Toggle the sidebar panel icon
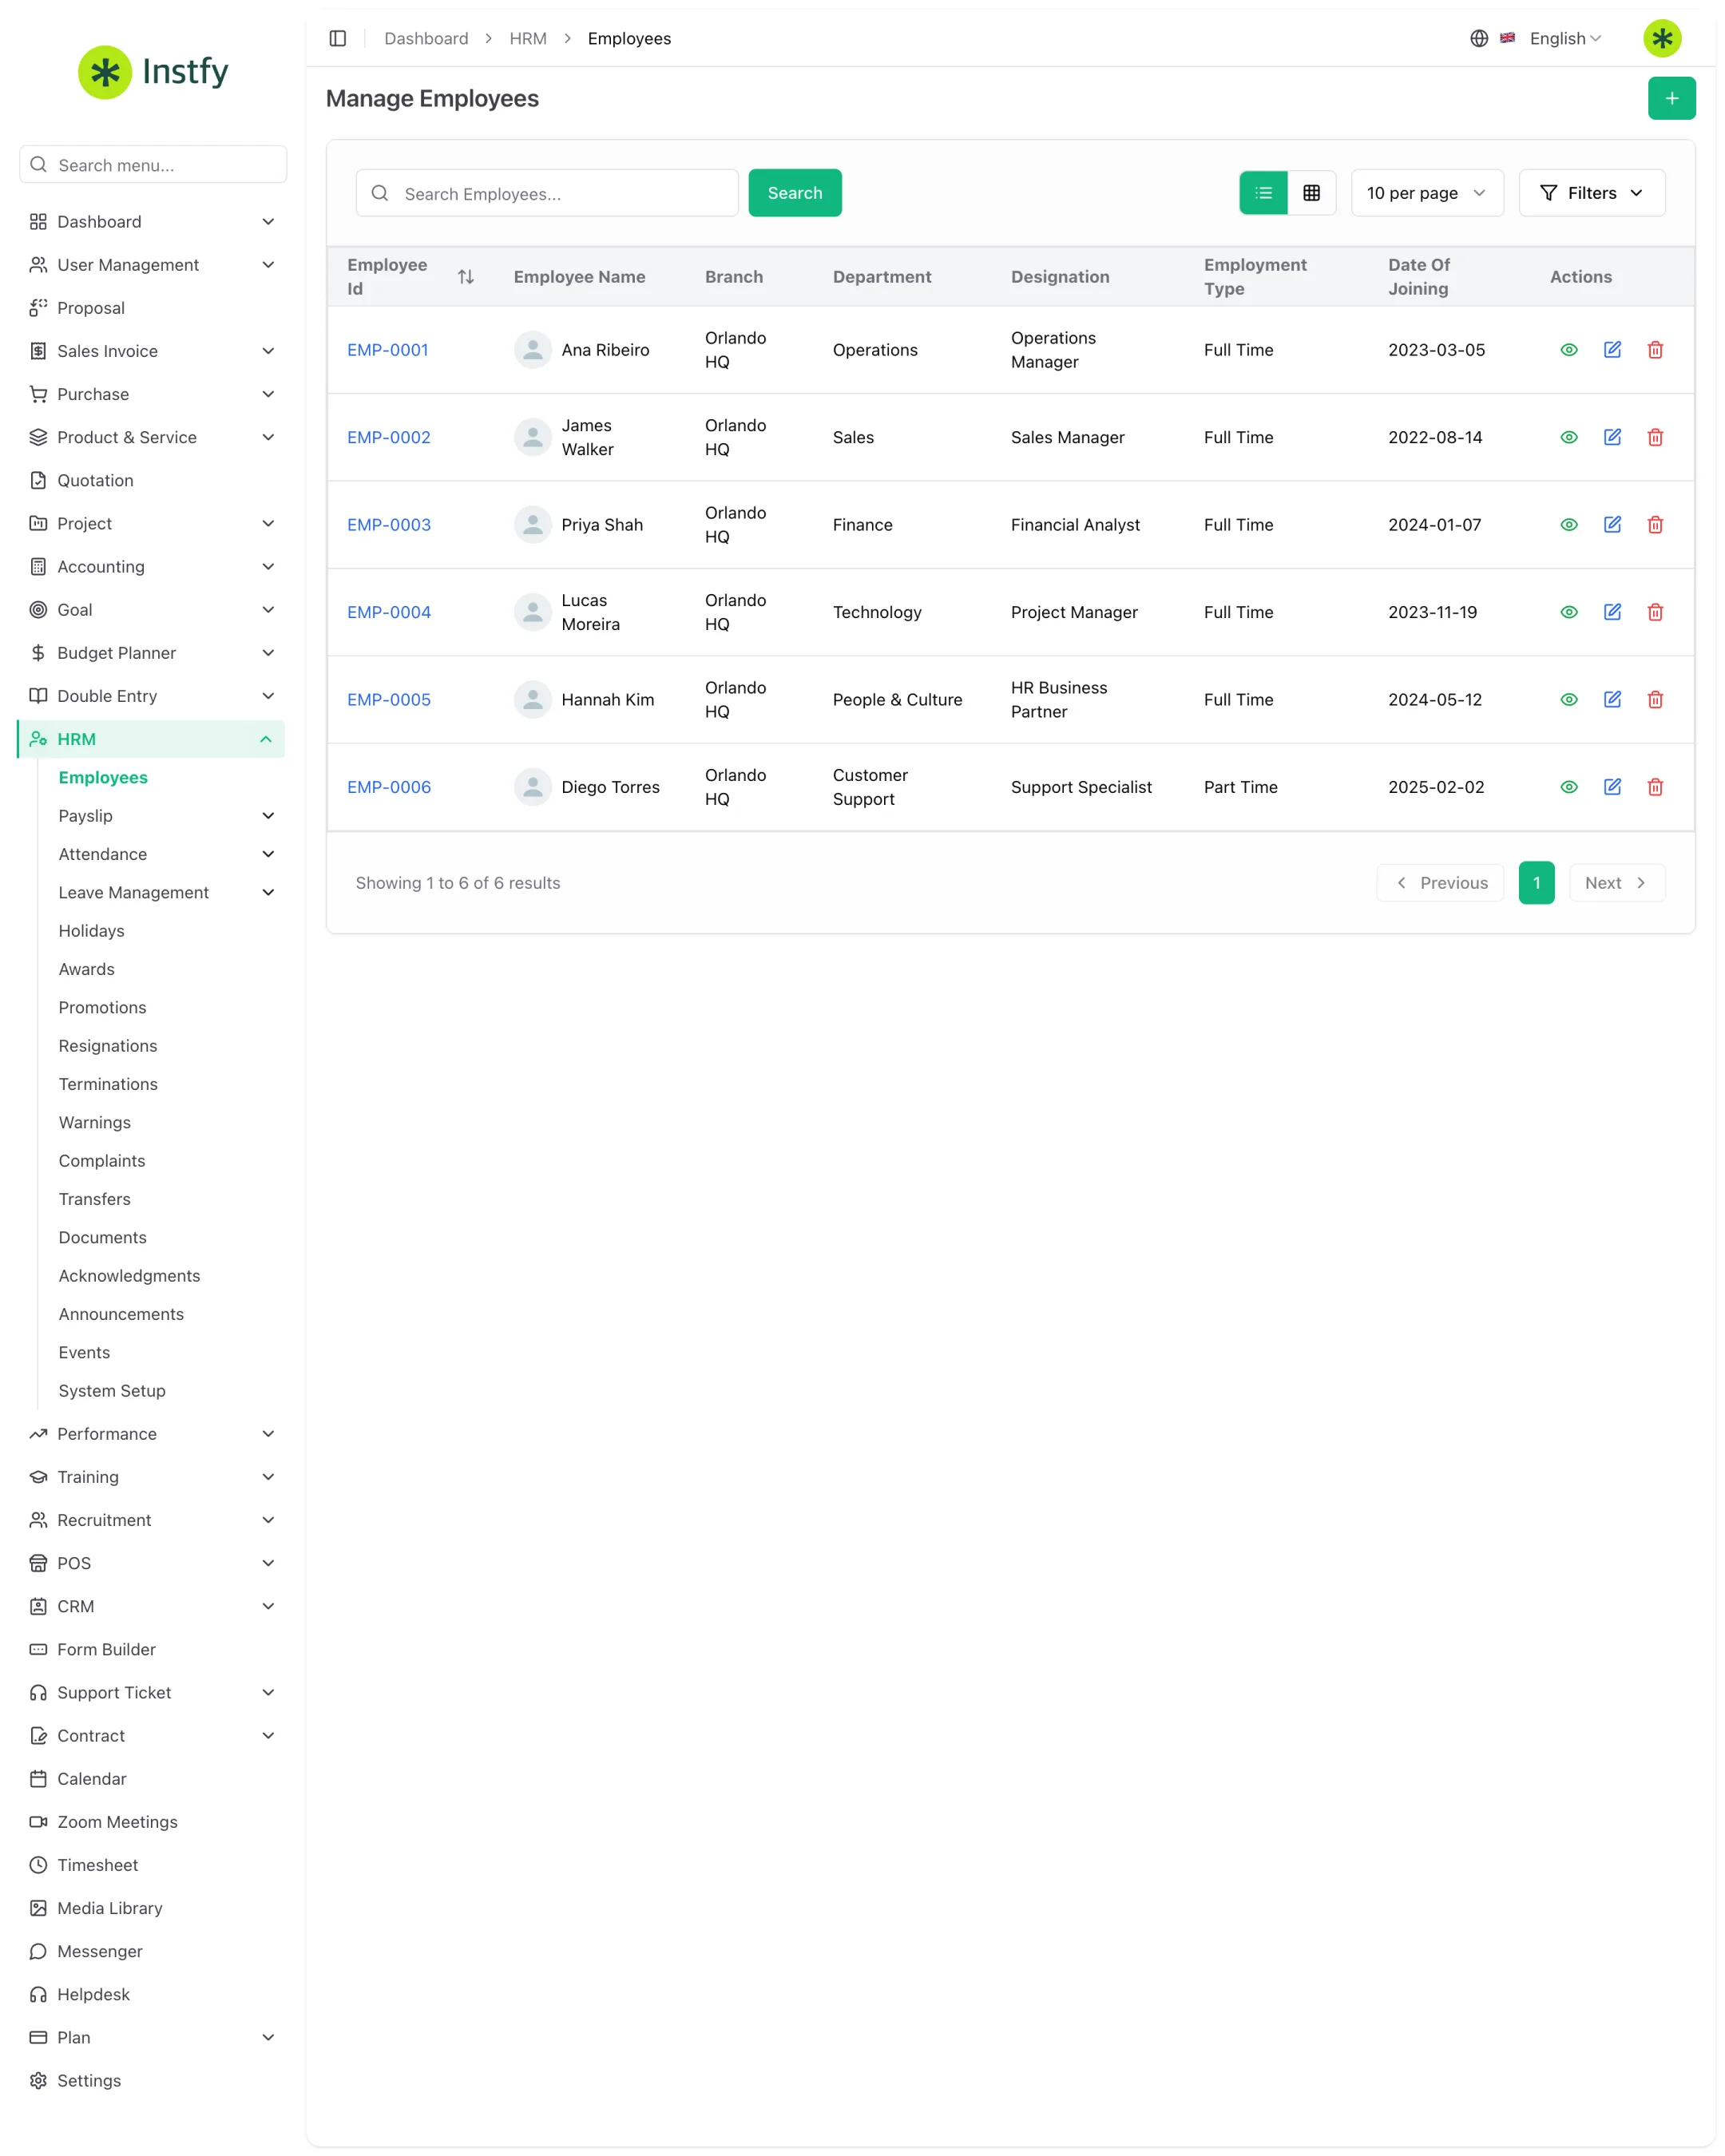This screenshot has width=1725, height=2156. (338, 38)
